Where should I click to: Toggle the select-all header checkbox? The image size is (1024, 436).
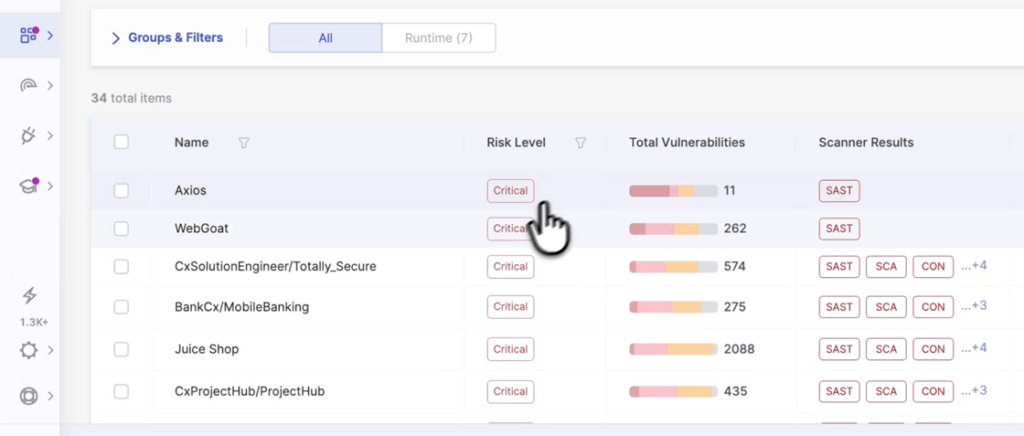pos(121,142)
